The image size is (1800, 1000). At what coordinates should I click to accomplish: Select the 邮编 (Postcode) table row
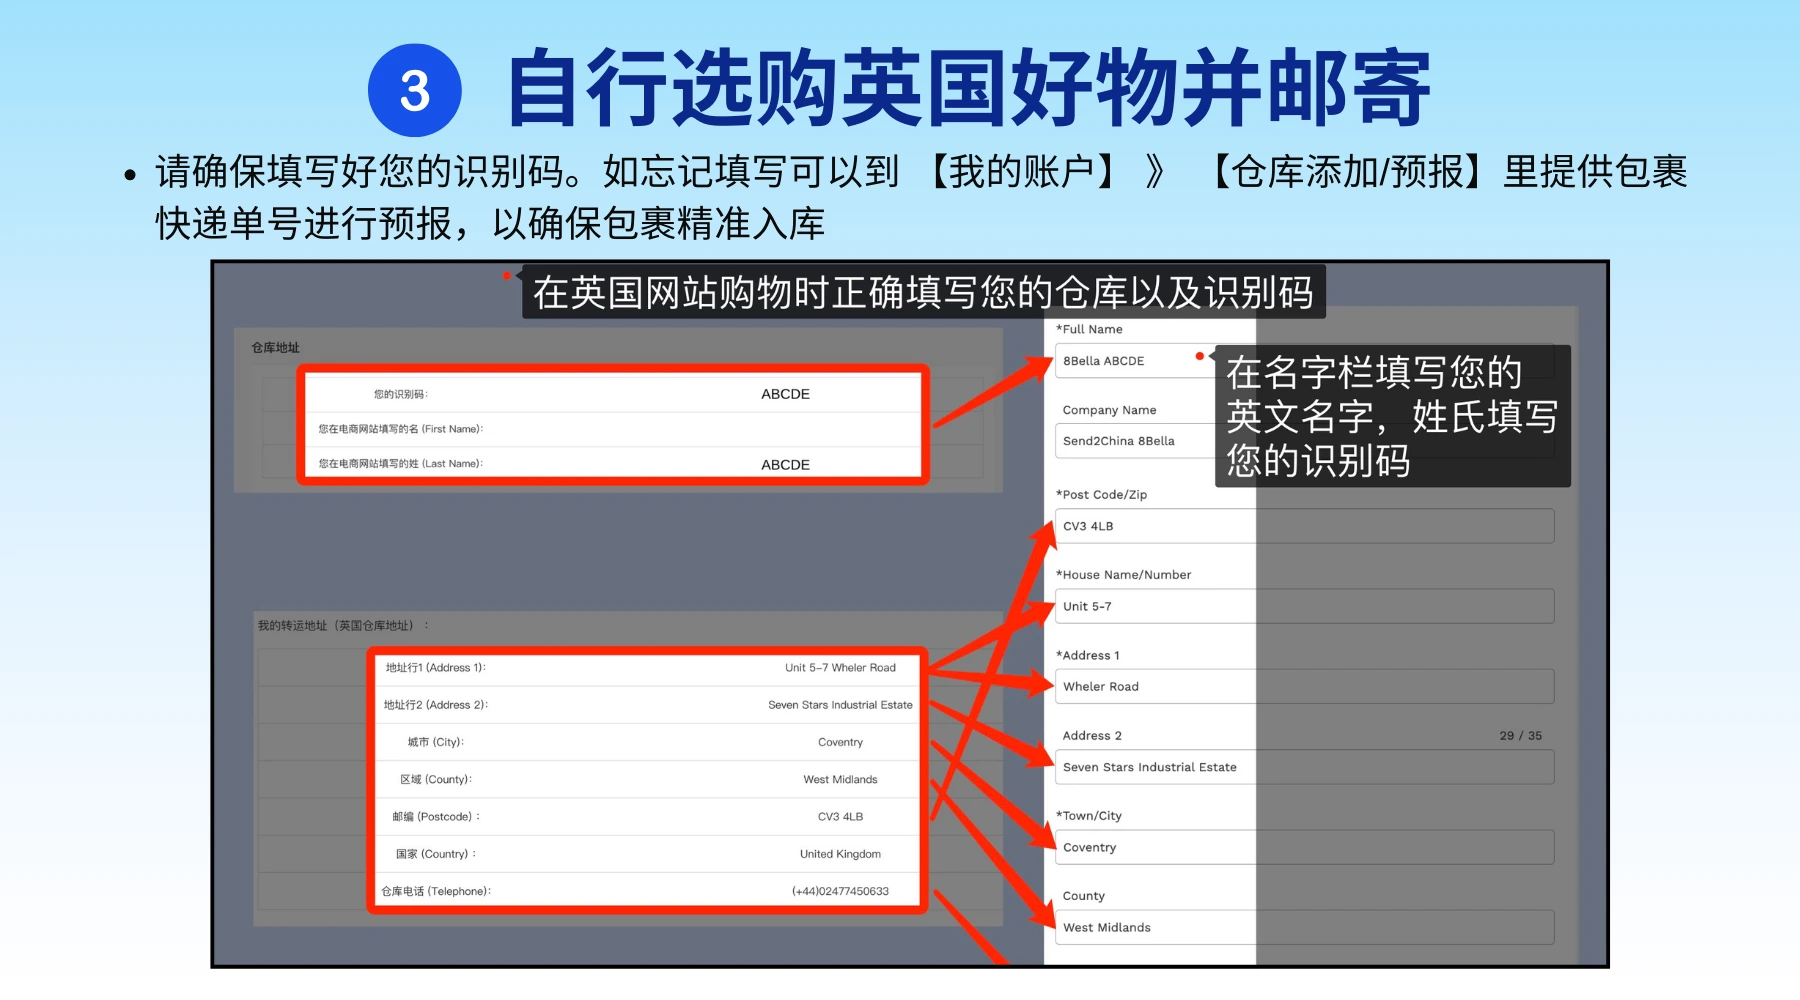647,817
